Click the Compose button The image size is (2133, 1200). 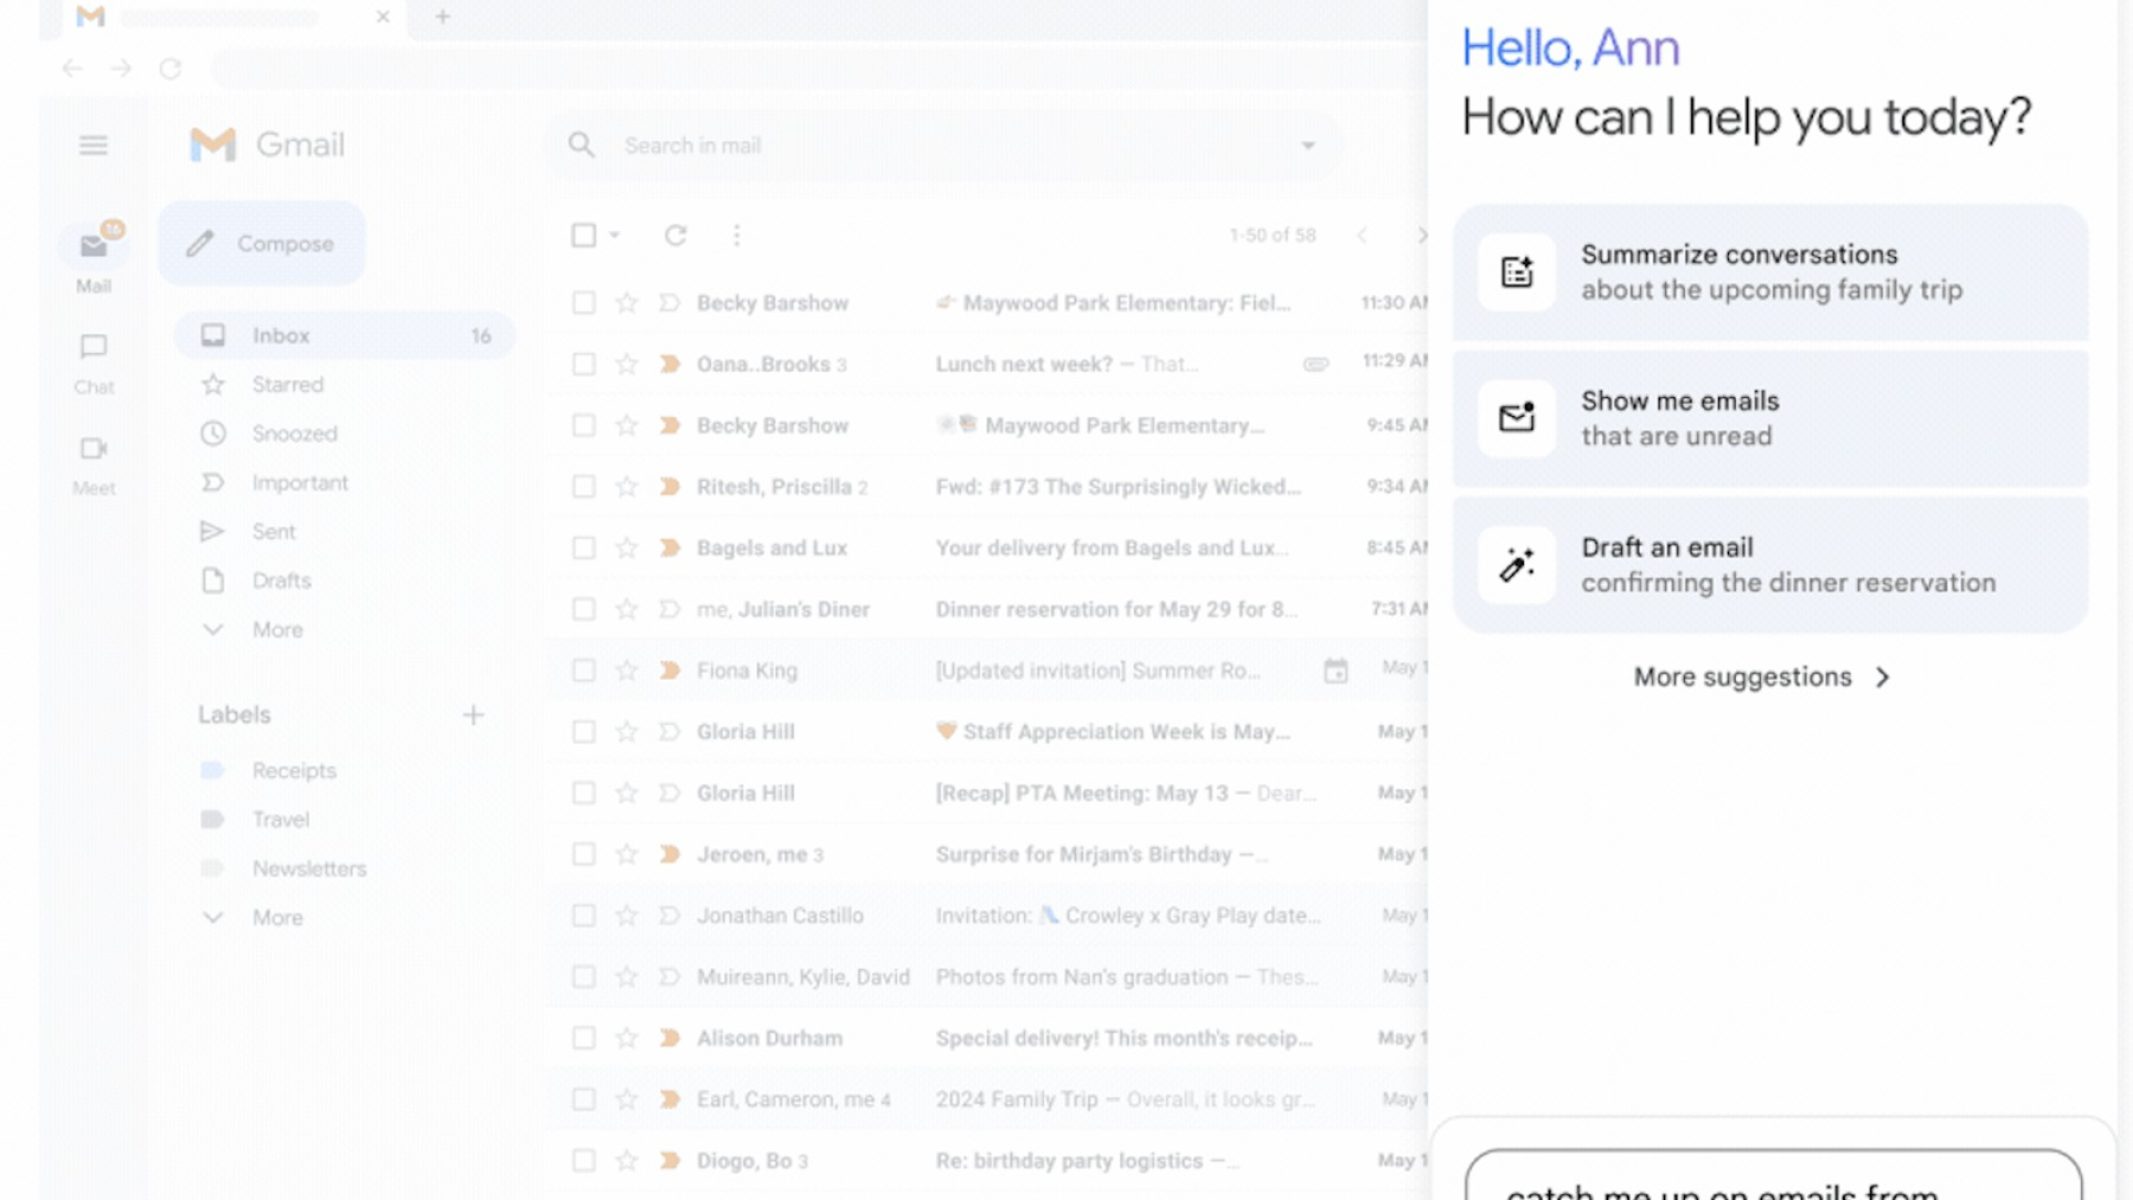262,244
